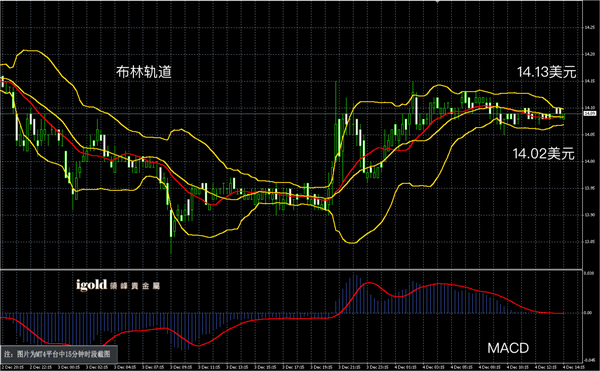Click the 3 Dec 21:15 time label
The image size is (600, 371).
coord(349,368)
